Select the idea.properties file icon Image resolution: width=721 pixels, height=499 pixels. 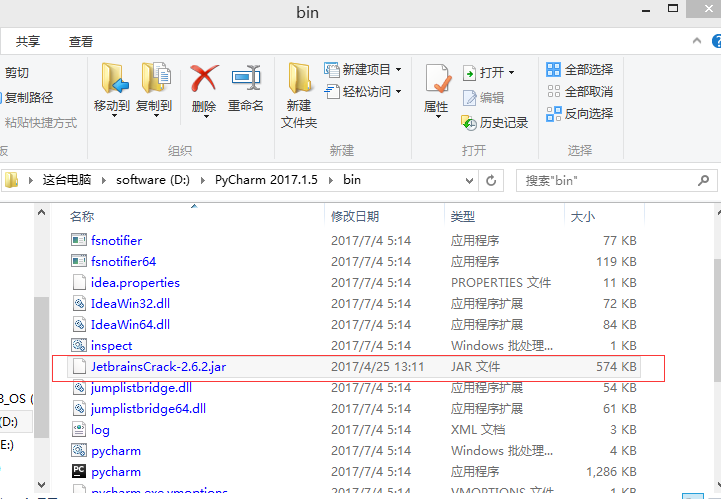pos(79,282)
